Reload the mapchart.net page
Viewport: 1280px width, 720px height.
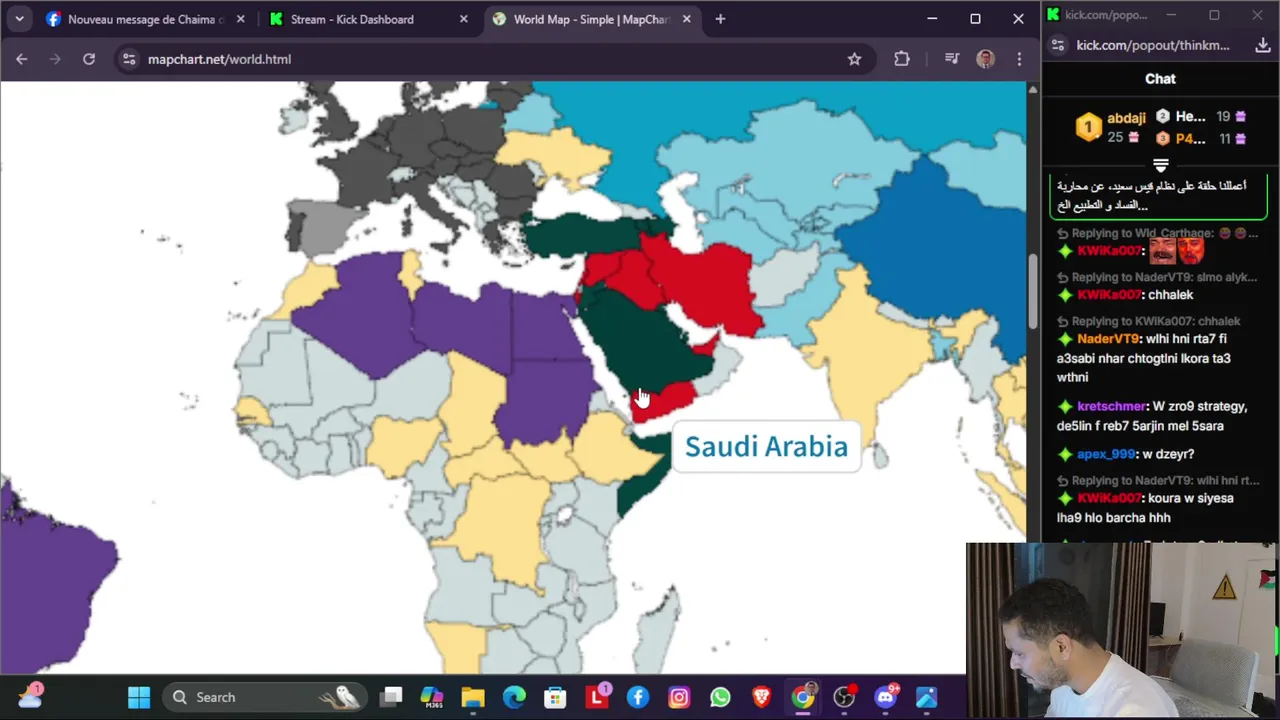[89, 59]
